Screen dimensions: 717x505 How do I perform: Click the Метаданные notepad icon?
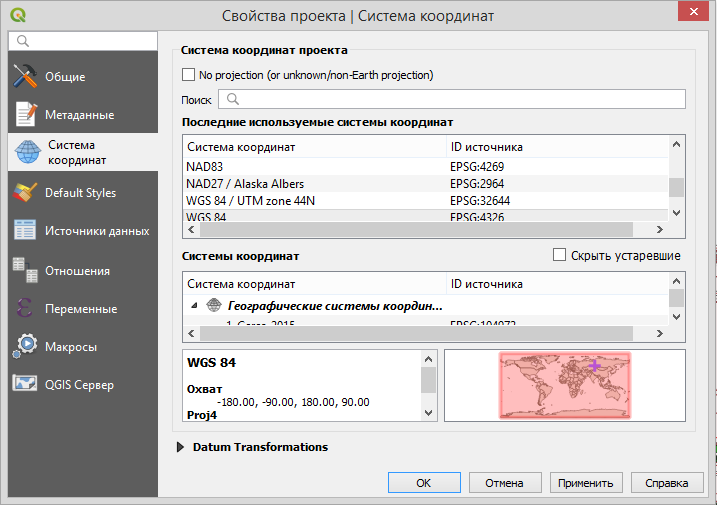tap(26, 115)
